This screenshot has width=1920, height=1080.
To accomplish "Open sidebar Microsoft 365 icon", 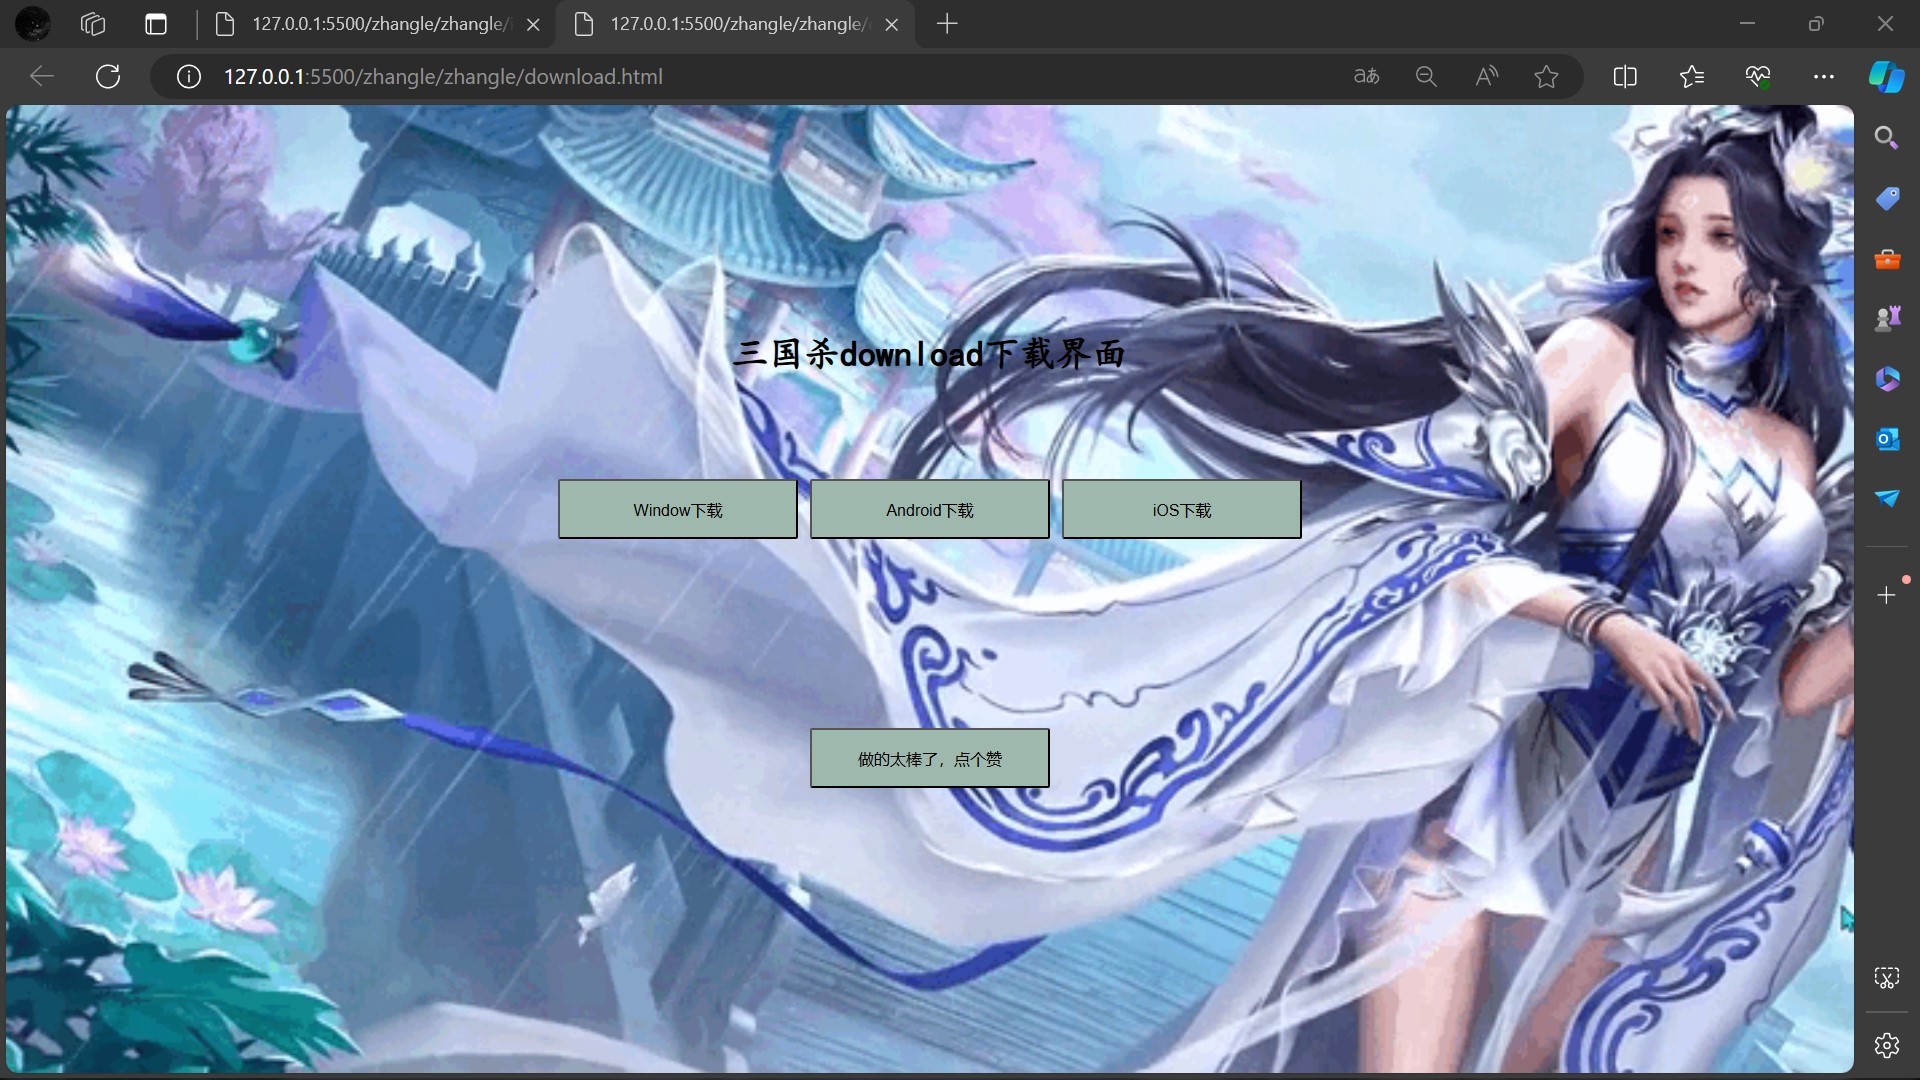I will pyautogui.click(x=1887, y=379).
